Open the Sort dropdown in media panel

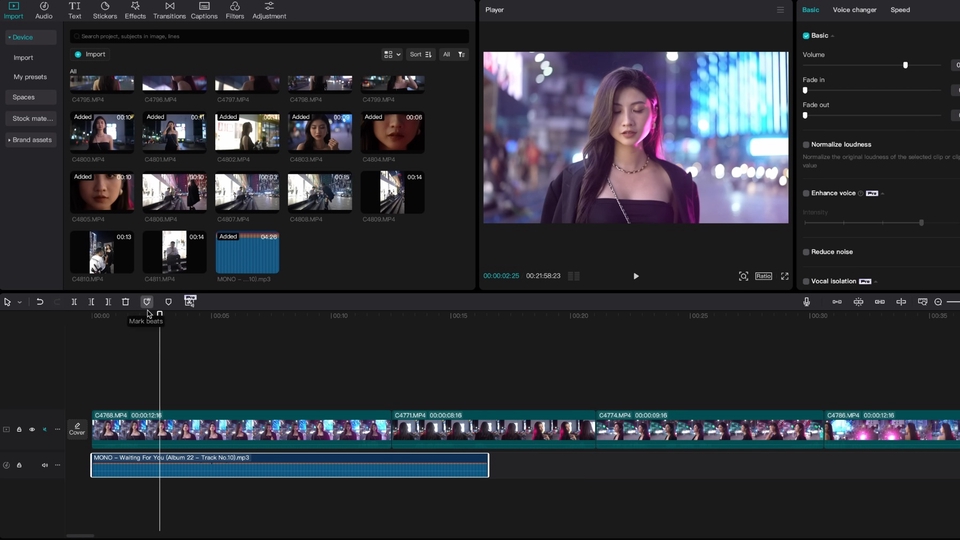coord(421,54)
